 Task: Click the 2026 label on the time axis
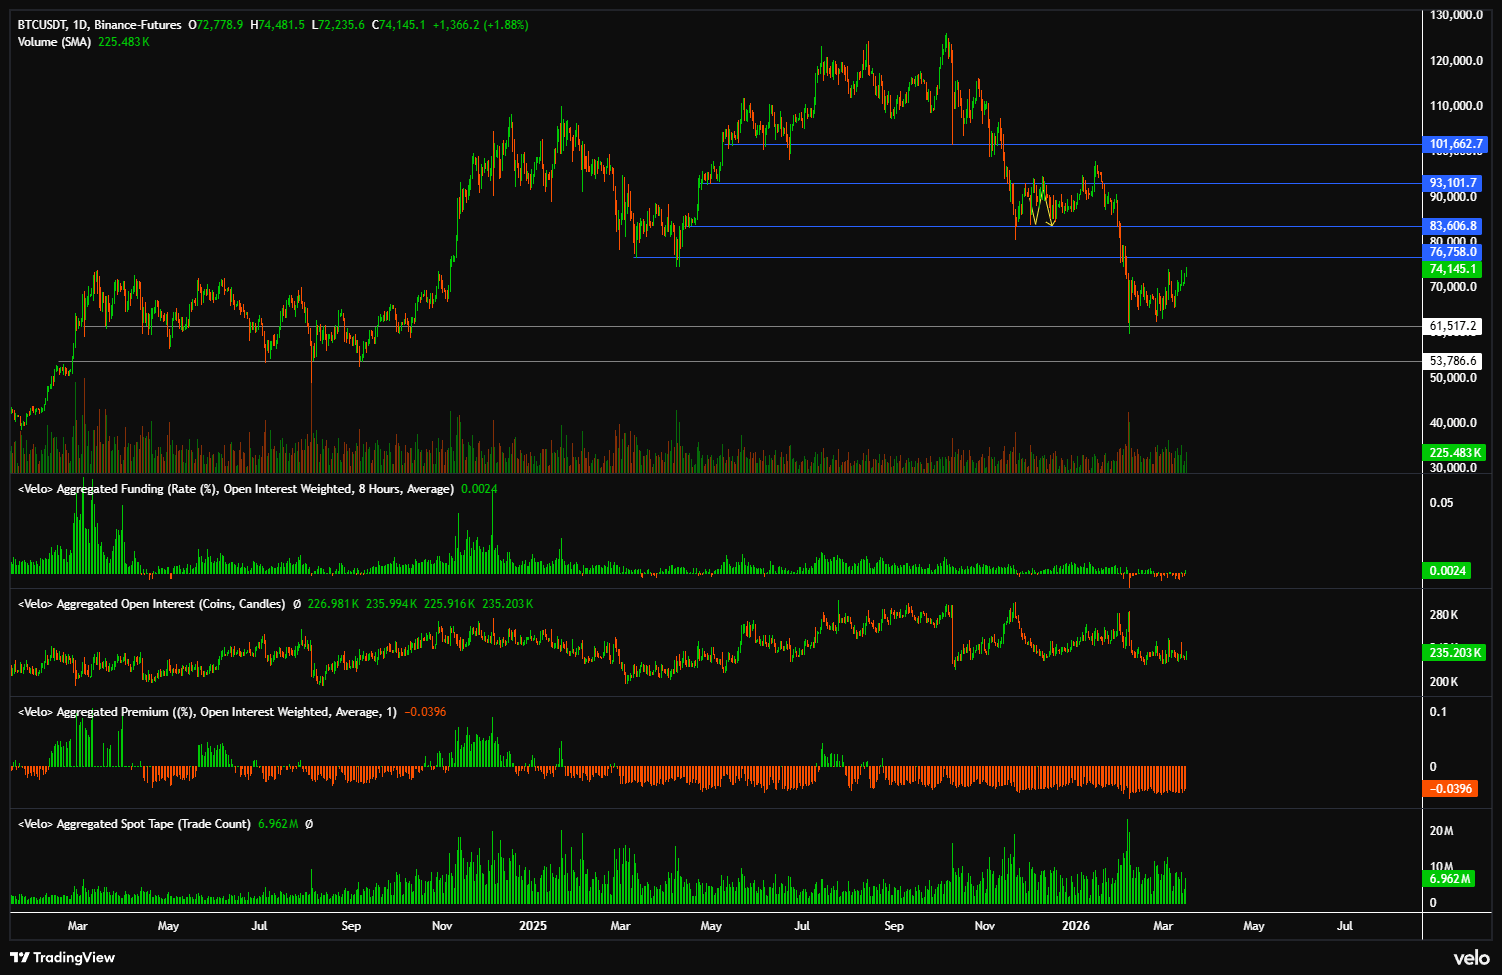coord(1076,926)
